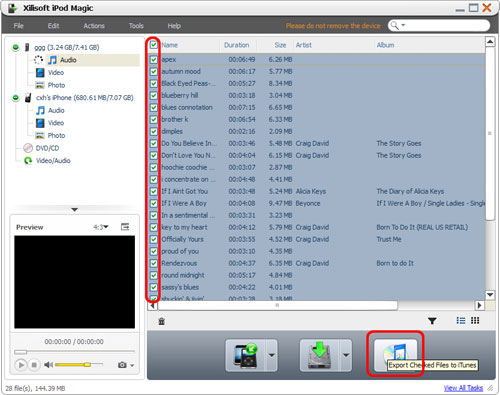Switch to list view mode

coord(461,320)
